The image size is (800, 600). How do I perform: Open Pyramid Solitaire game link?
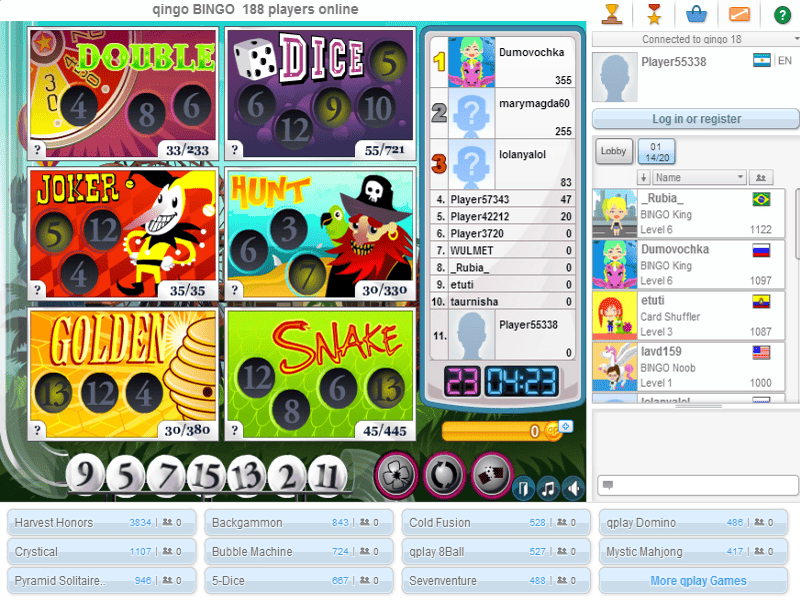pyautogui.click(x=102, y=581)
